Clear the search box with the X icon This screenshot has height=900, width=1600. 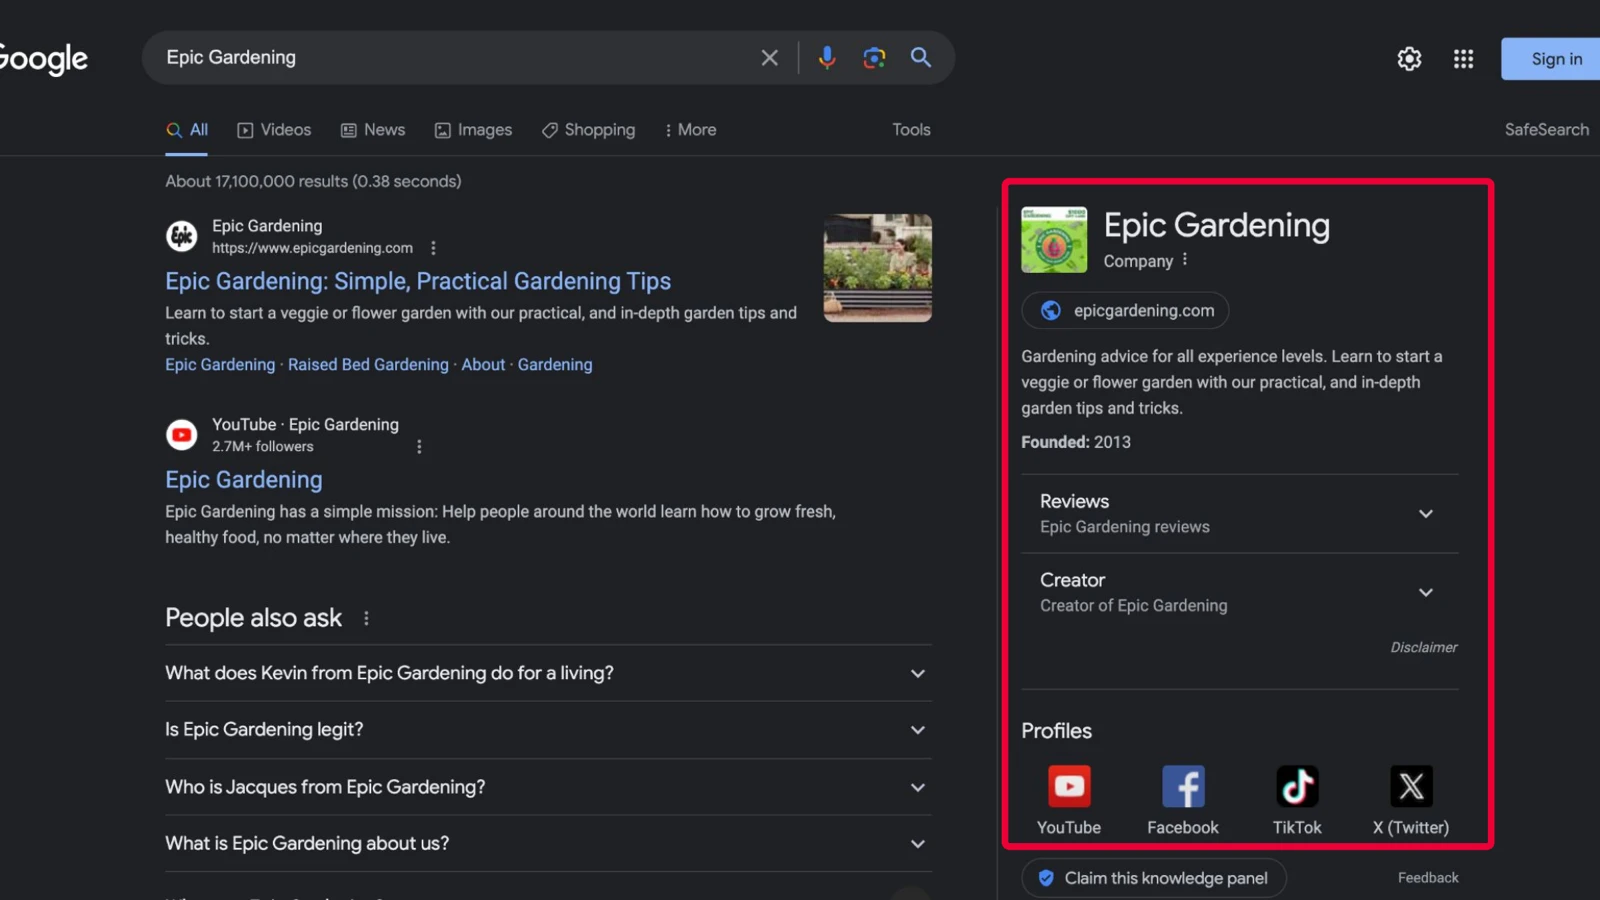click(769, 58)
